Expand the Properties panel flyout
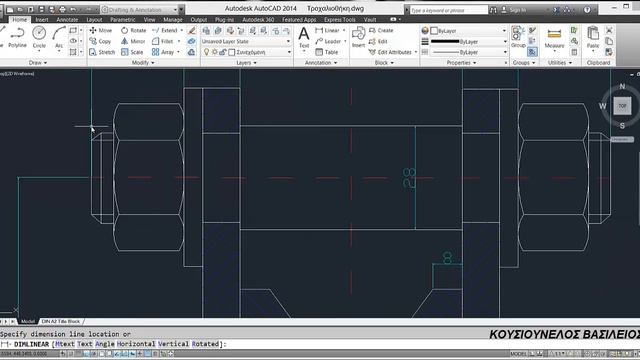This screenshot has width=640, height=360. tap(461, 62)
